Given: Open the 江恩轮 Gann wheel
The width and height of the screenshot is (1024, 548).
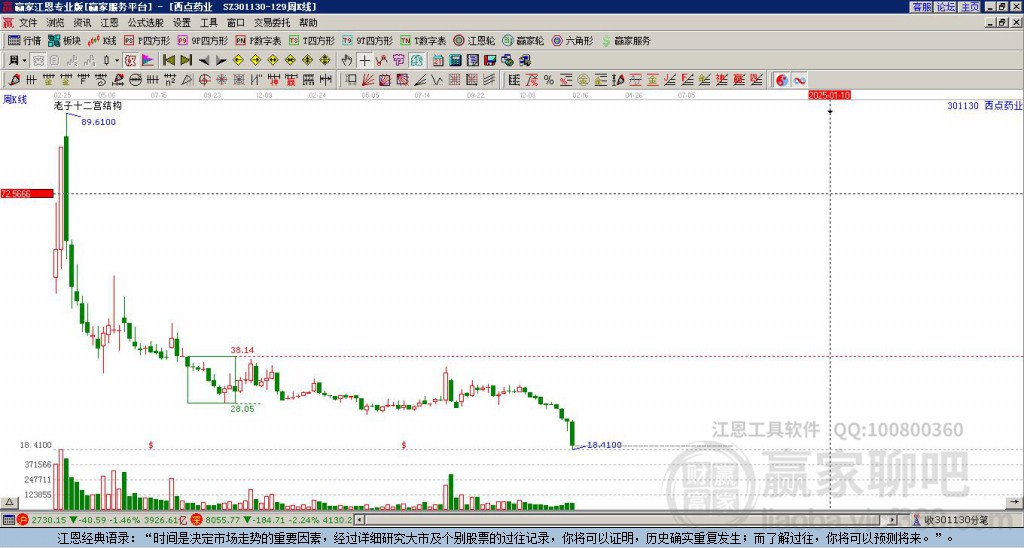Looking at the screenshot, I should (x=474, y=40).
